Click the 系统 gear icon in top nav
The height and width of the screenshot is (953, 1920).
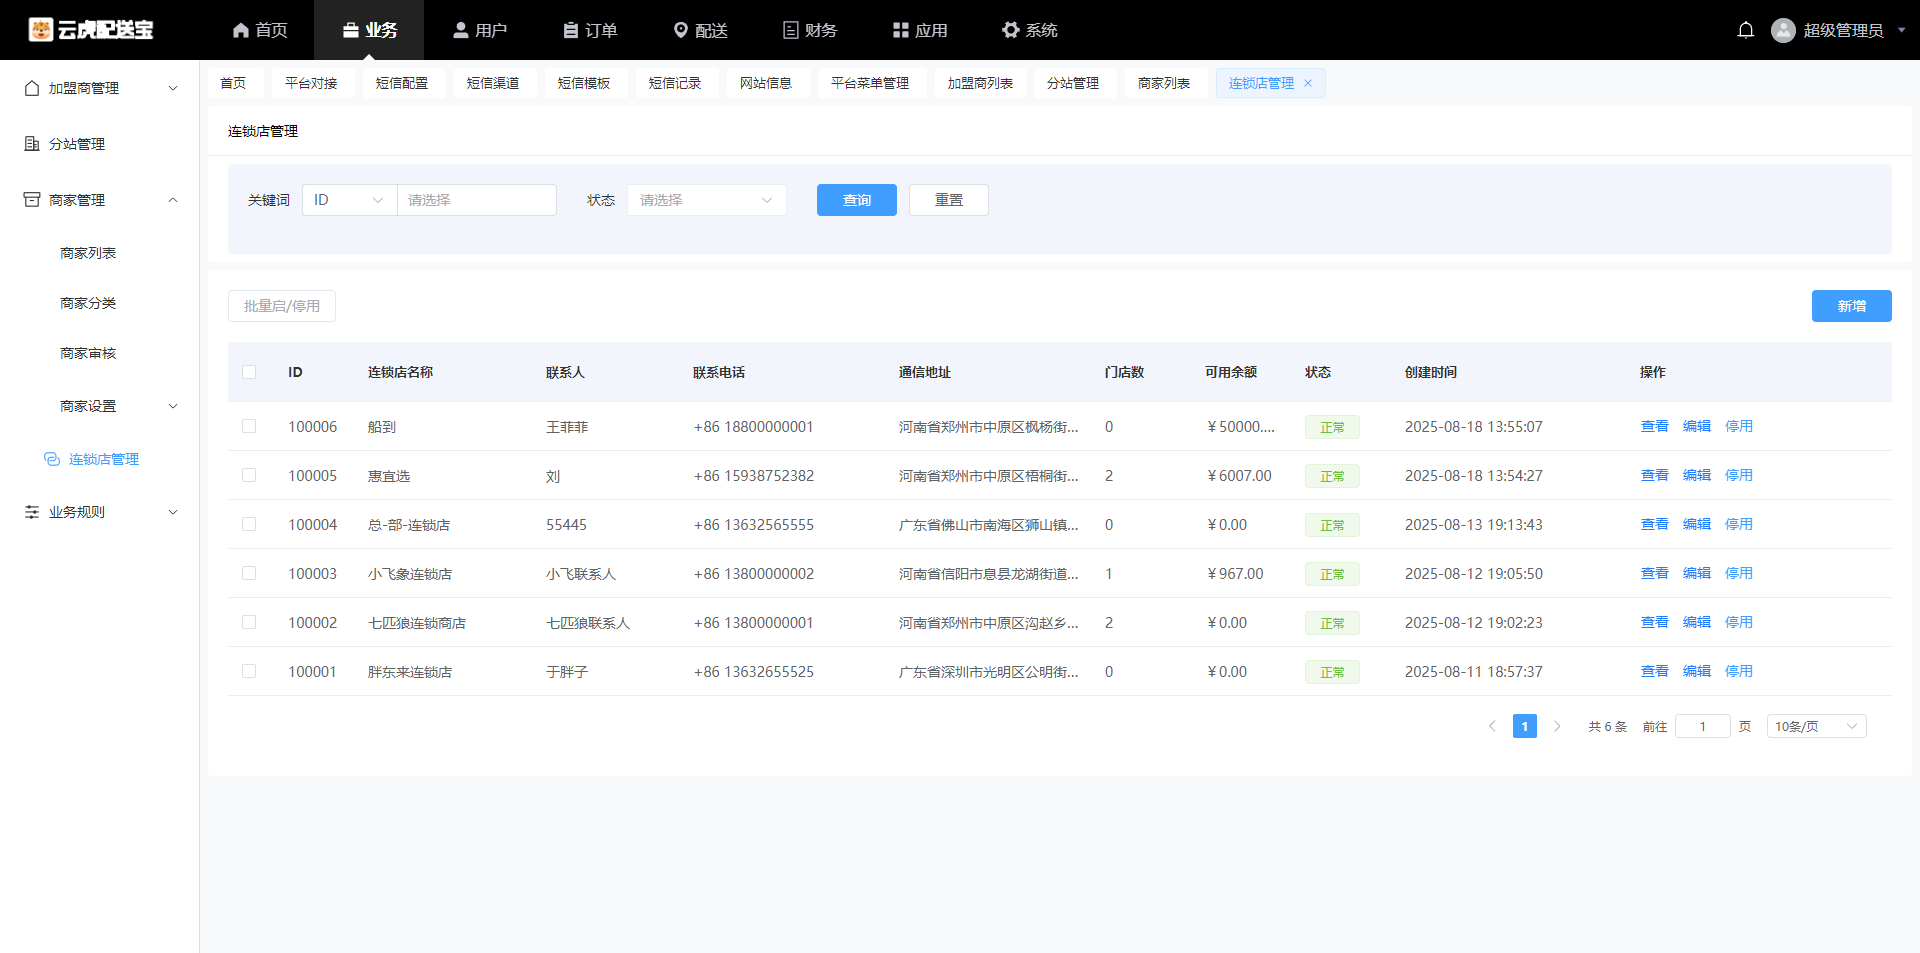pos(1010,30)
